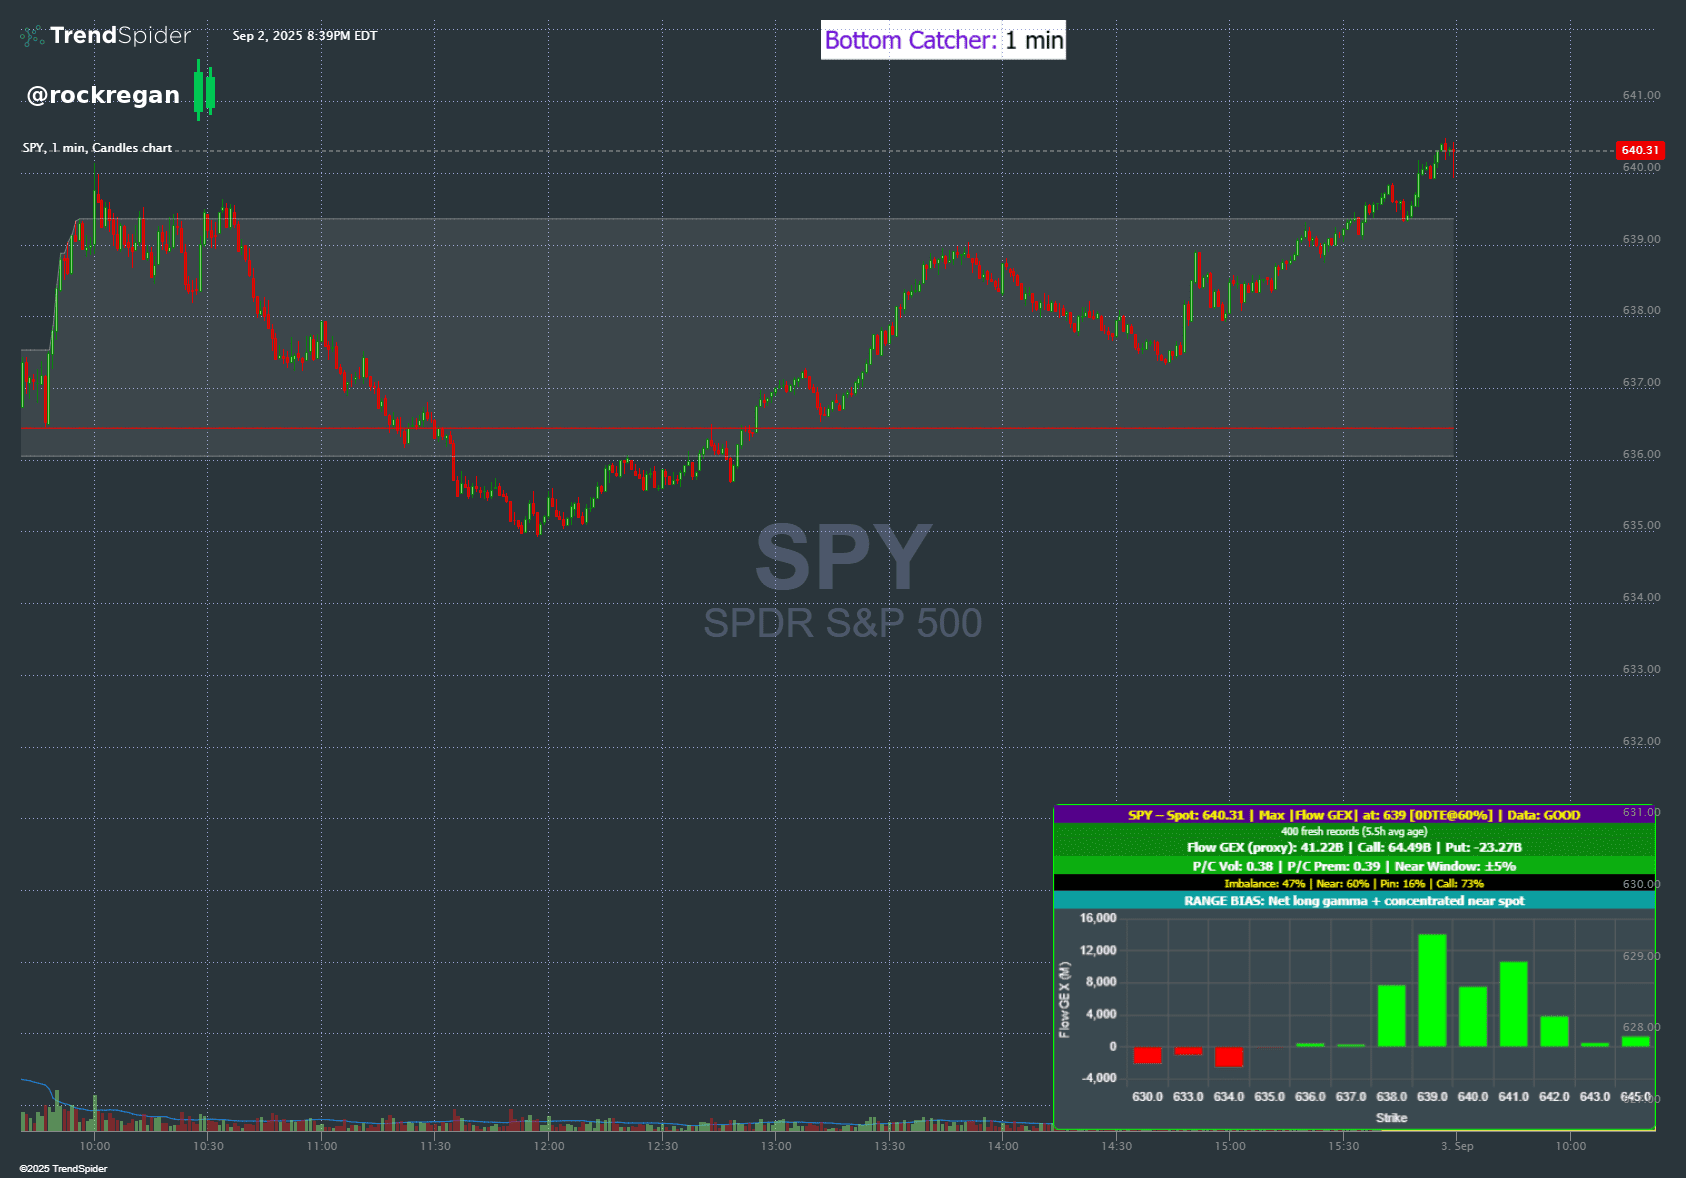Select the green GEX bar at strike 641.0
The image size is (1686, 1178).
point(1513,1004)
